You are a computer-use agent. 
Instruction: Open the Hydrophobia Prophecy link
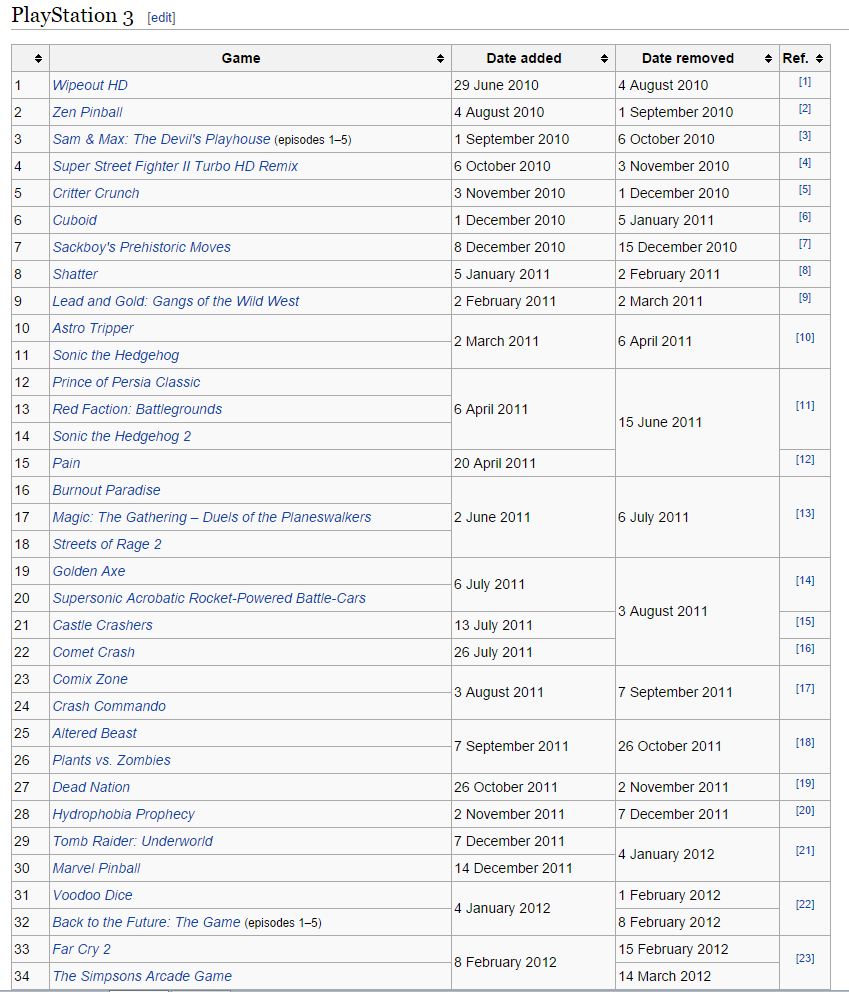click(123, 814)
